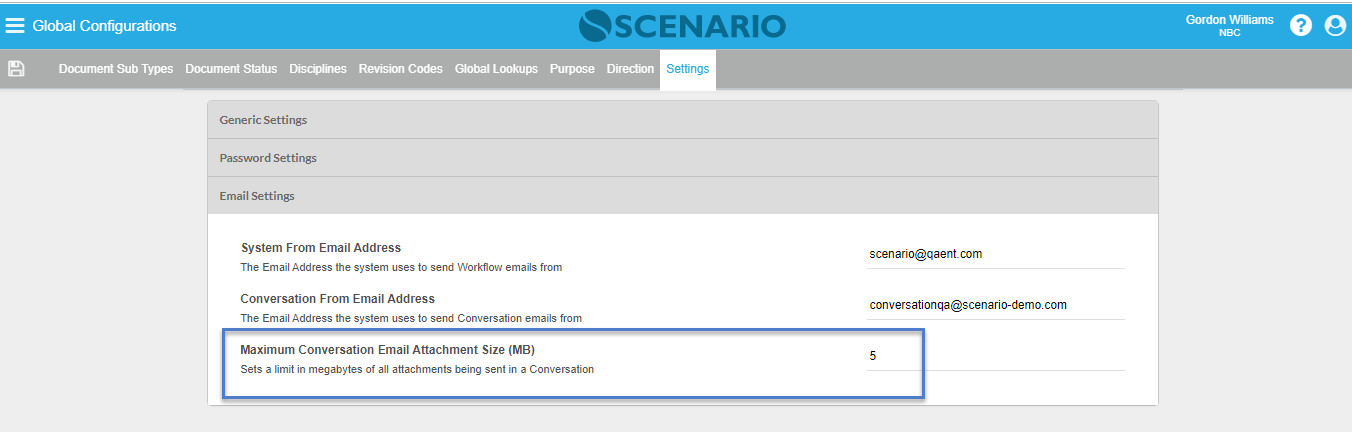
Task: Click the System From Email Address field
Action: (x=995, y=254)
